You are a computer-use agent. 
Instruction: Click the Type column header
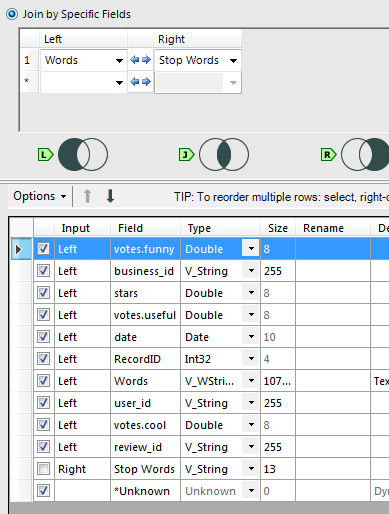[220, 228]
